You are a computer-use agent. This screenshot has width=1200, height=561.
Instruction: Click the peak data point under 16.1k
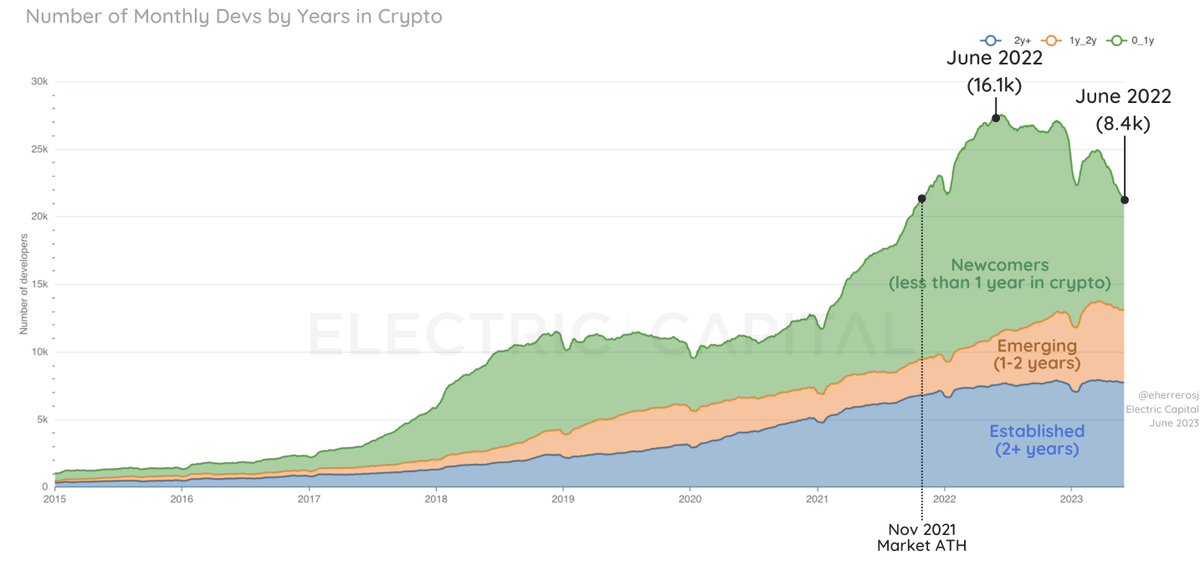tap(996, 118)
